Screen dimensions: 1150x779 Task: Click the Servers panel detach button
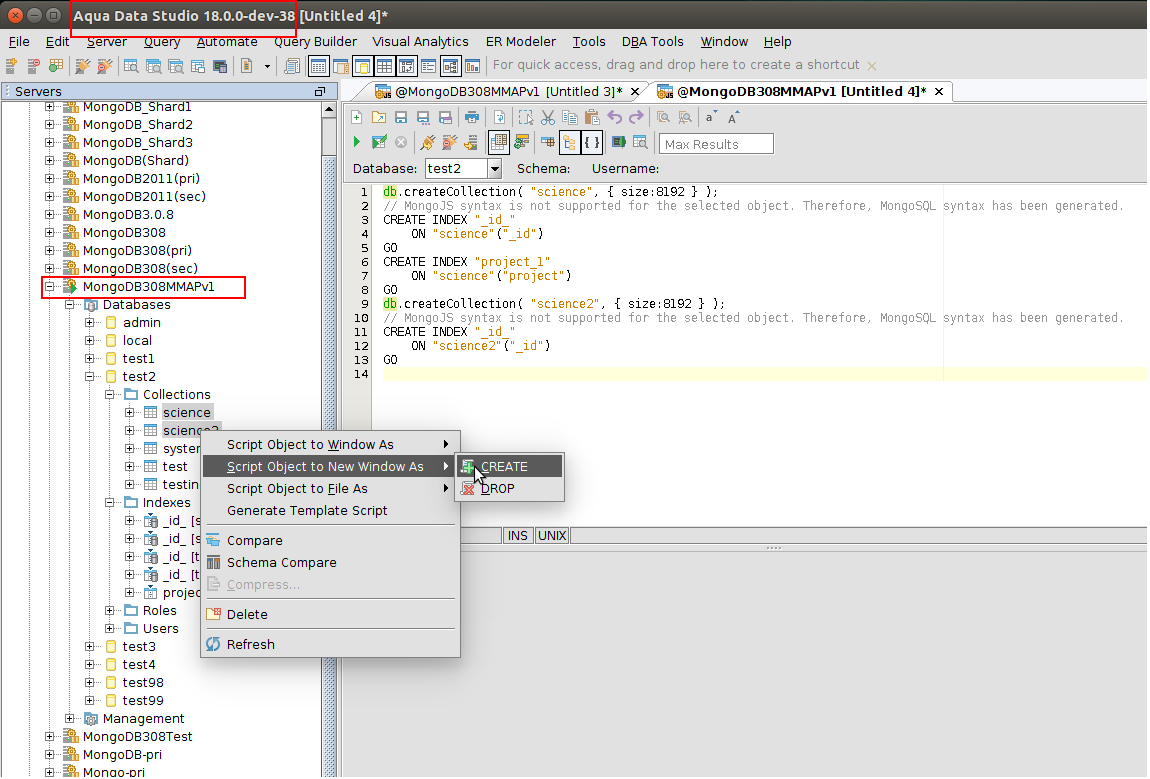click(x=320, y=92)
